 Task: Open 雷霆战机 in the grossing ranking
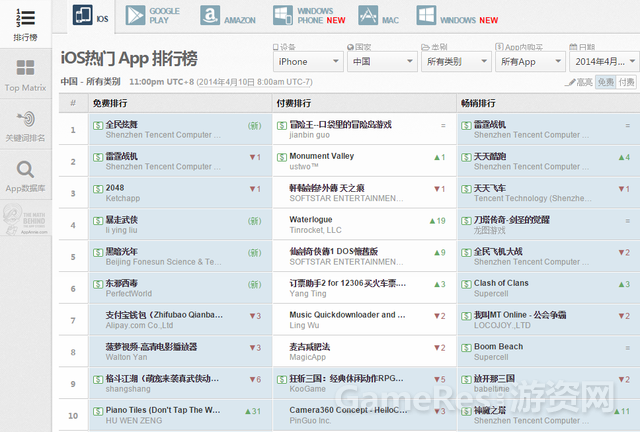click(490, 124)
